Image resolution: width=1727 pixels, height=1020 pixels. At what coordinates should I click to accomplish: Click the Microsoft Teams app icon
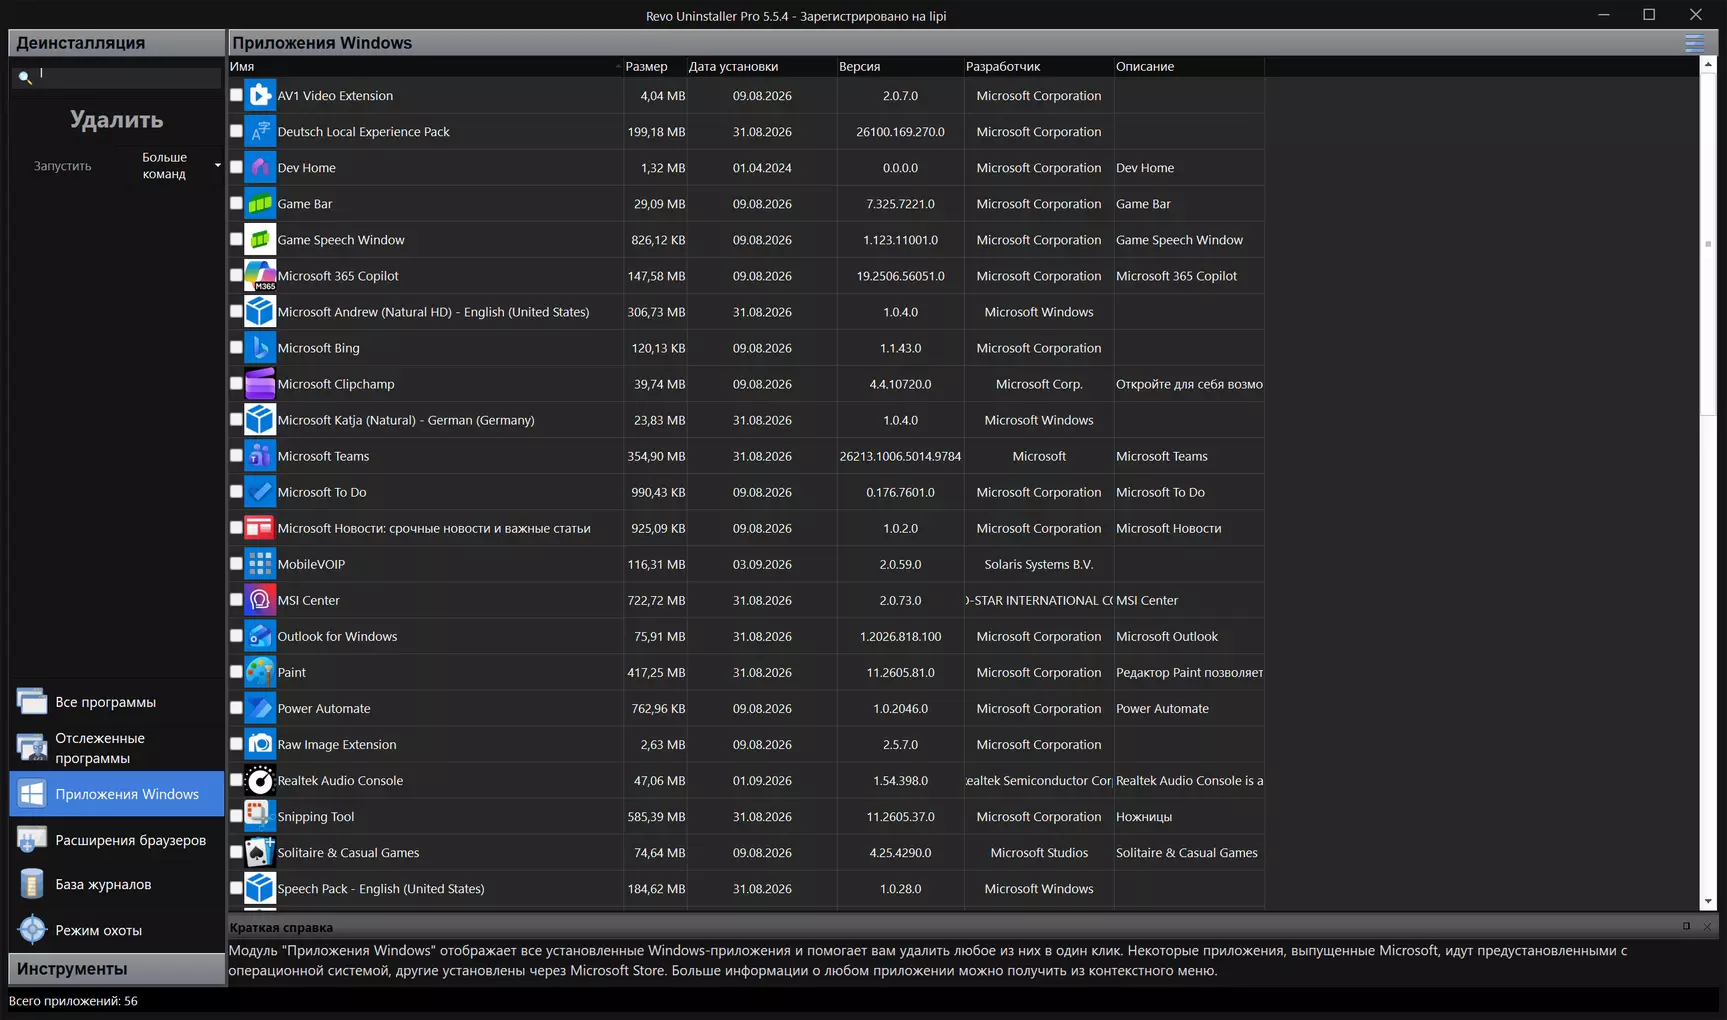click(x=260, y=455)
